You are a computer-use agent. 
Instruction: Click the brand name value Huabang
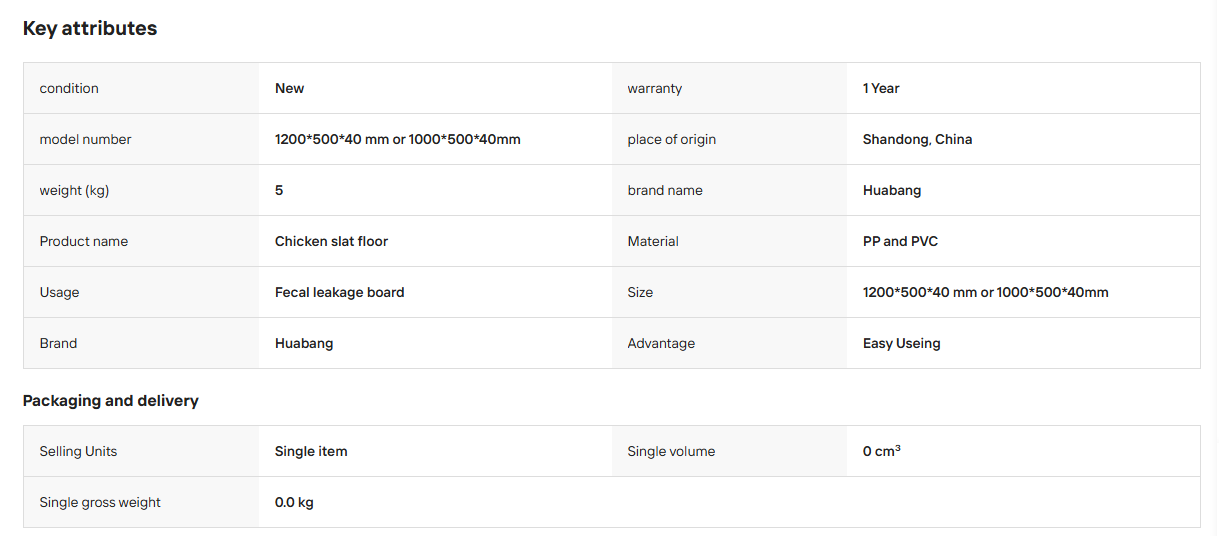click(892, 190)
